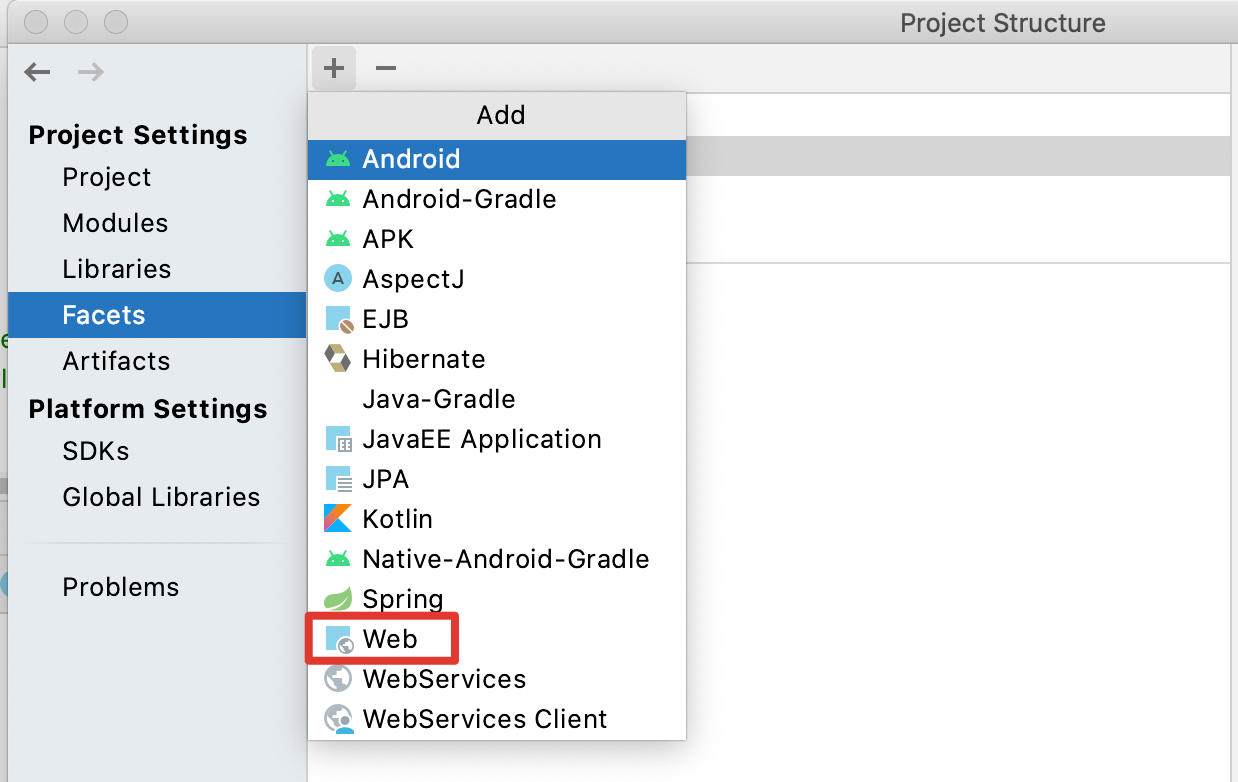The height and width of the screenshot is (782, 1238).
Task: Pick Hibernate in the Add list
Action: click(x=423, y=359)
